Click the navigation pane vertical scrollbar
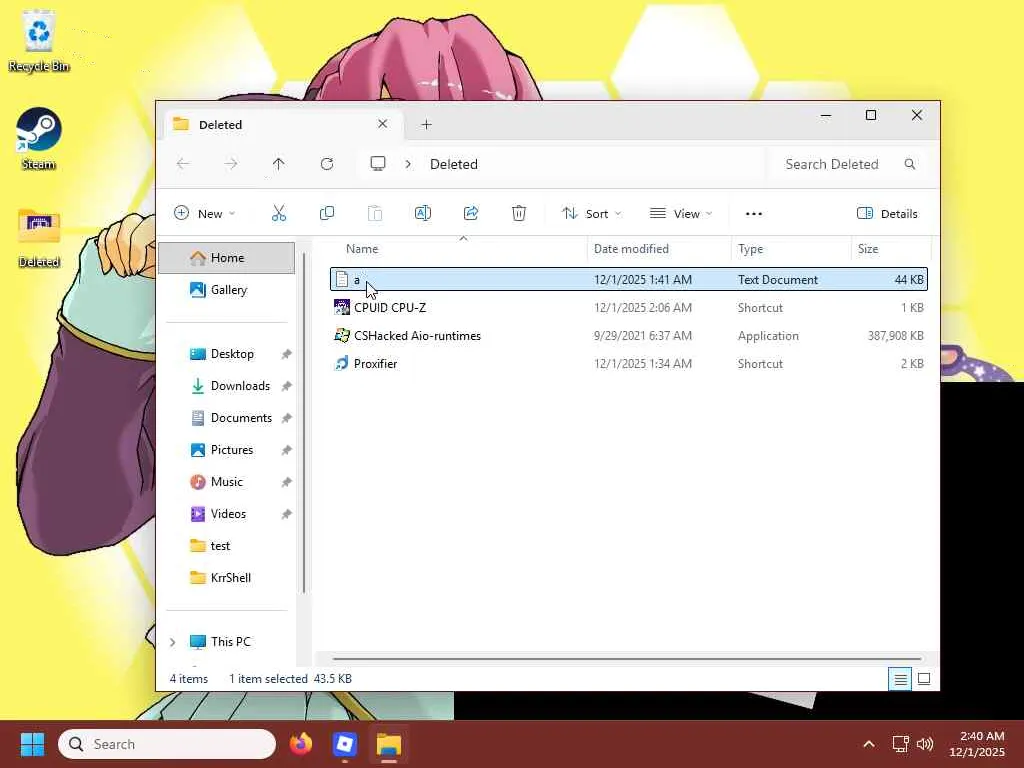 click(304, 423)
